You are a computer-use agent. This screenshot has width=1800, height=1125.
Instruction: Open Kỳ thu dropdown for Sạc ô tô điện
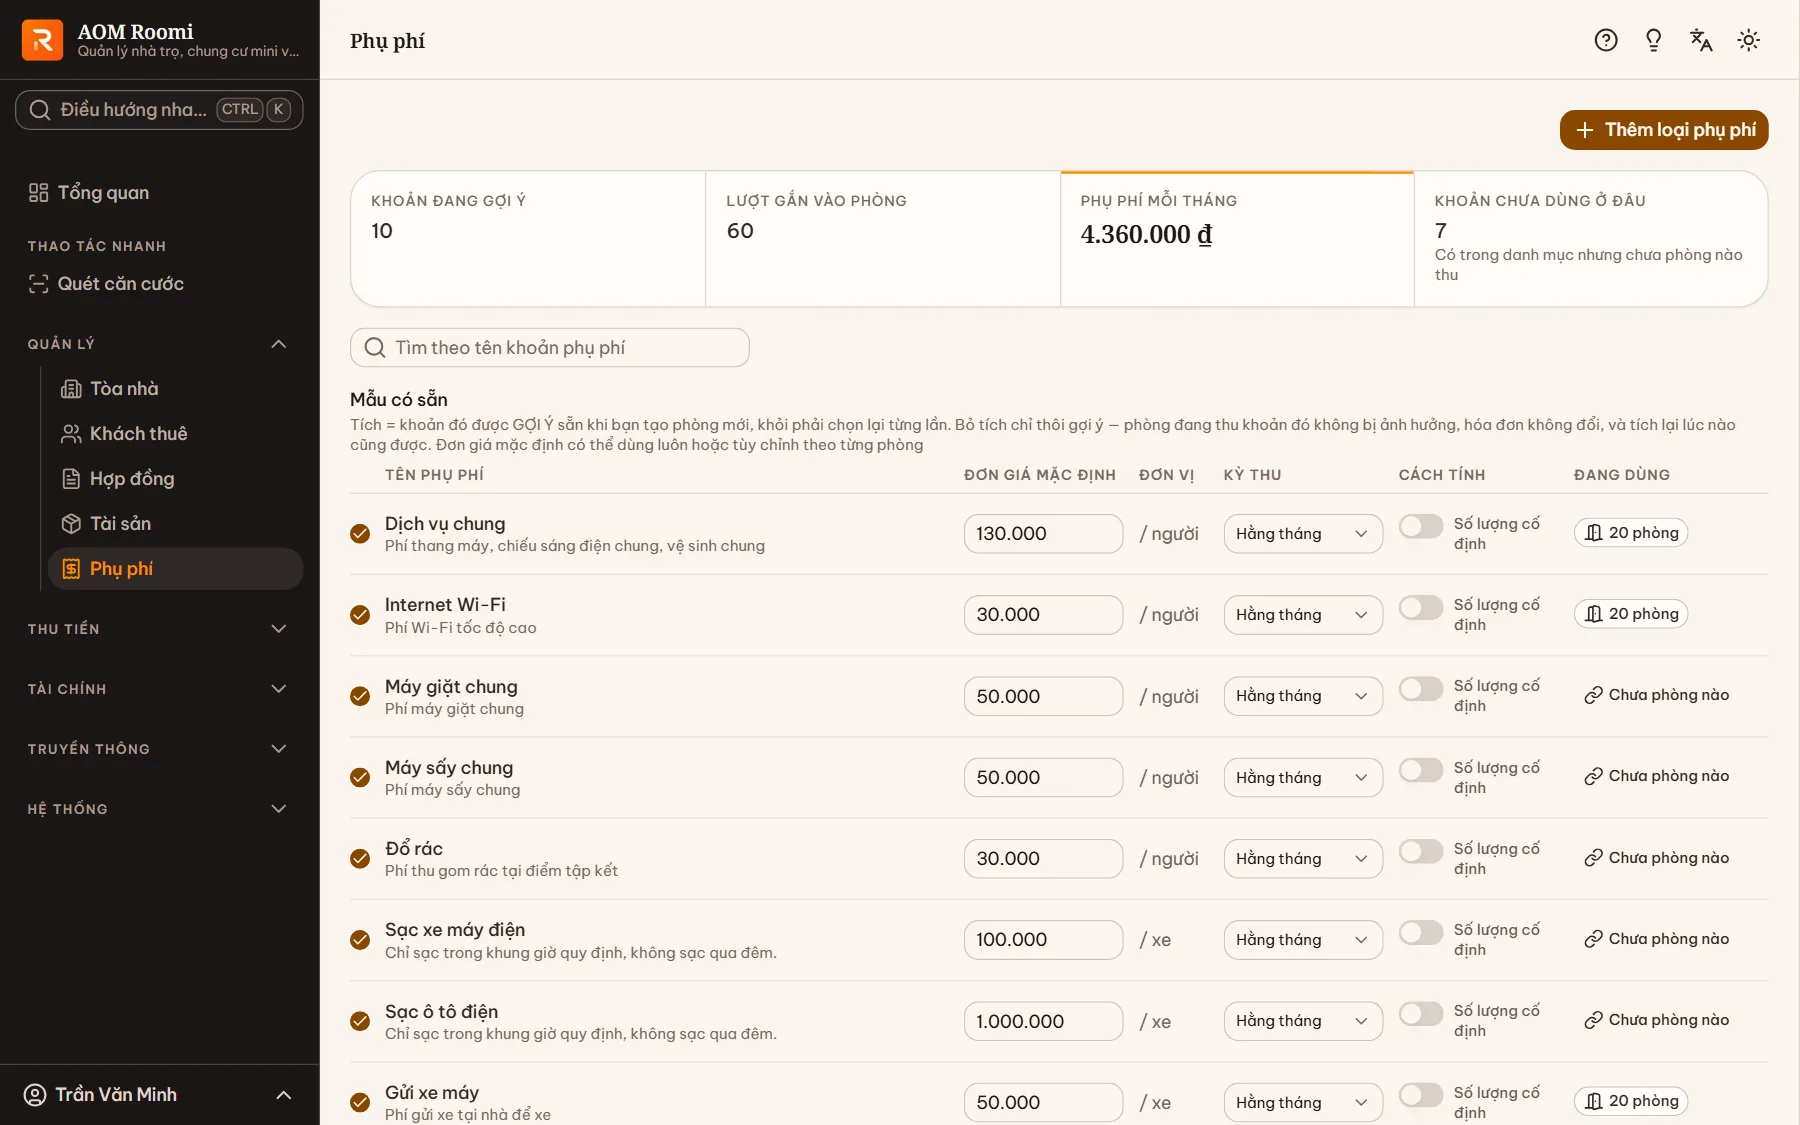pos(1303,1021)
